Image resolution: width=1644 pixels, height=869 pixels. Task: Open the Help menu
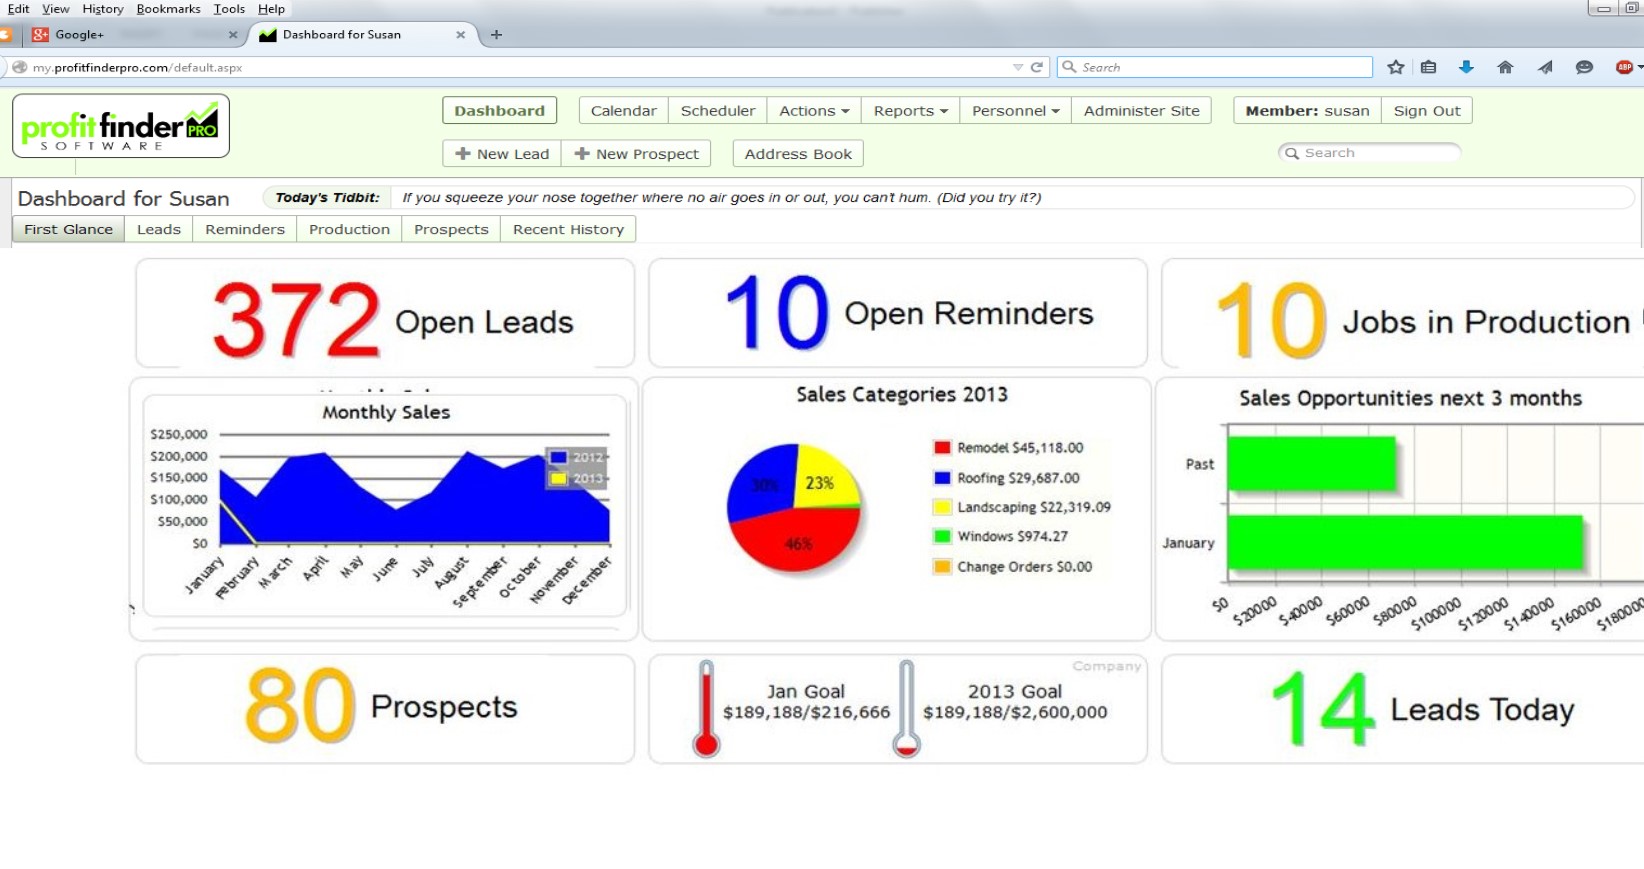[271, 8]
